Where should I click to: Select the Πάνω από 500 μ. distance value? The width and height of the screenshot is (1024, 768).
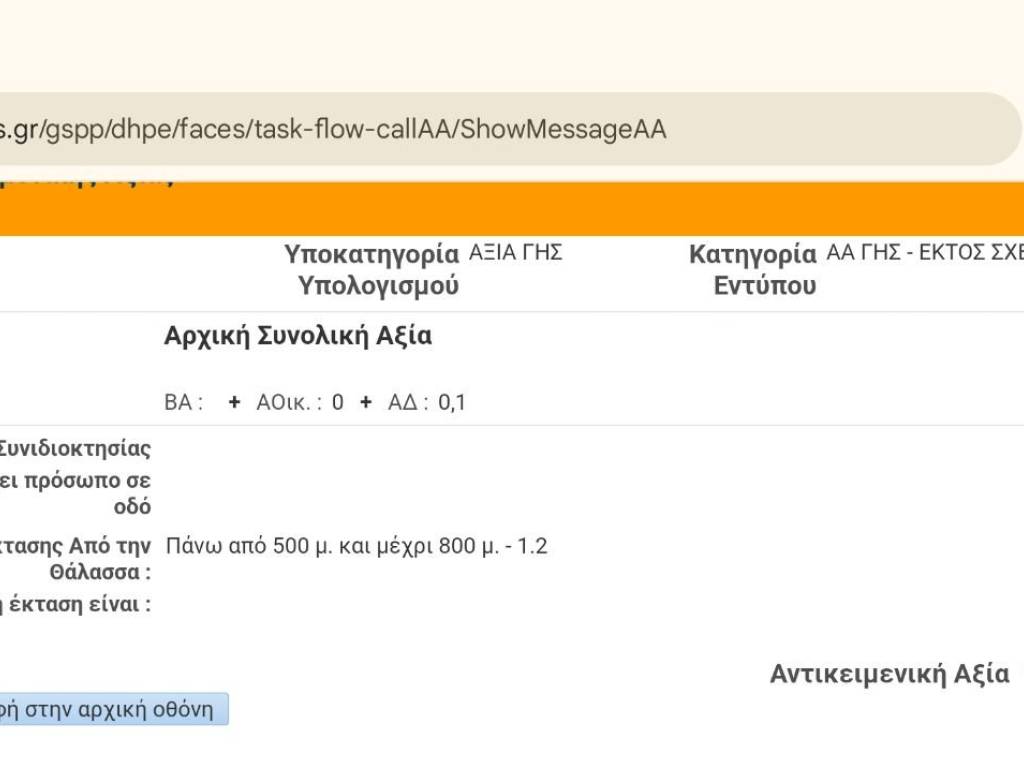[356, 547]
